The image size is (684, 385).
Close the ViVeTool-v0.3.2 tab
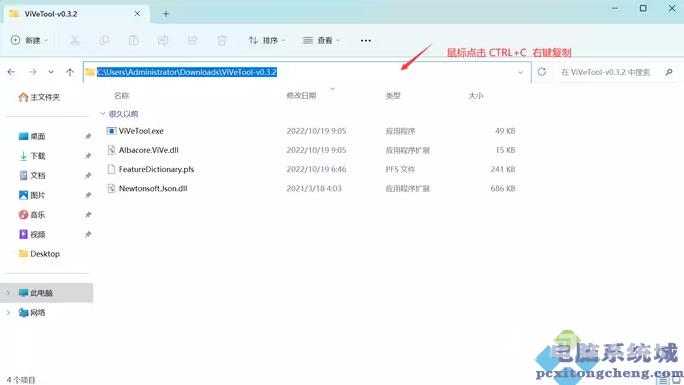pyautogui.click(x=137, y=14)
